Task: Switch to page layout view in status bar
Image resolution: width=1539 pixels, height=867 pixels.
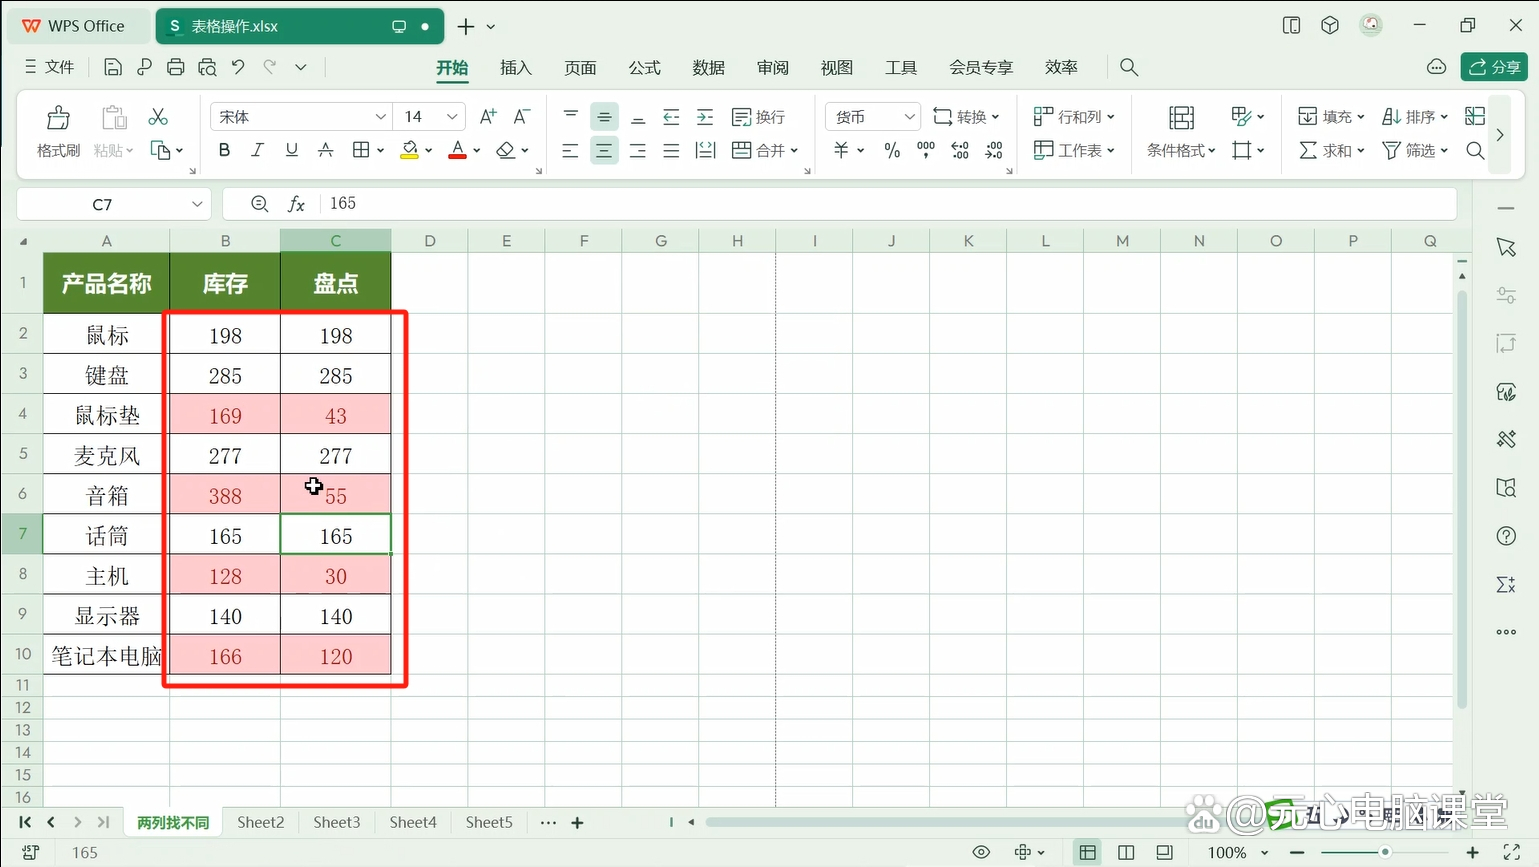Action: 1126,852
